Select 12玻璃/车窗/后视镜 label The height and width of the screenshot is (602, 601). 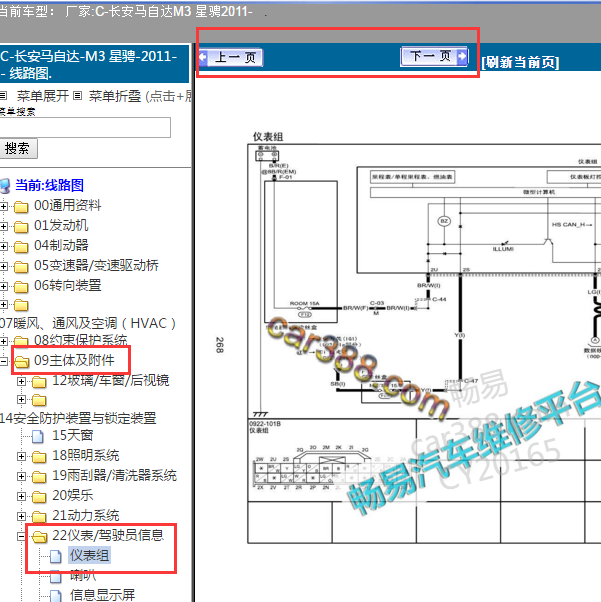pos(111,380)
